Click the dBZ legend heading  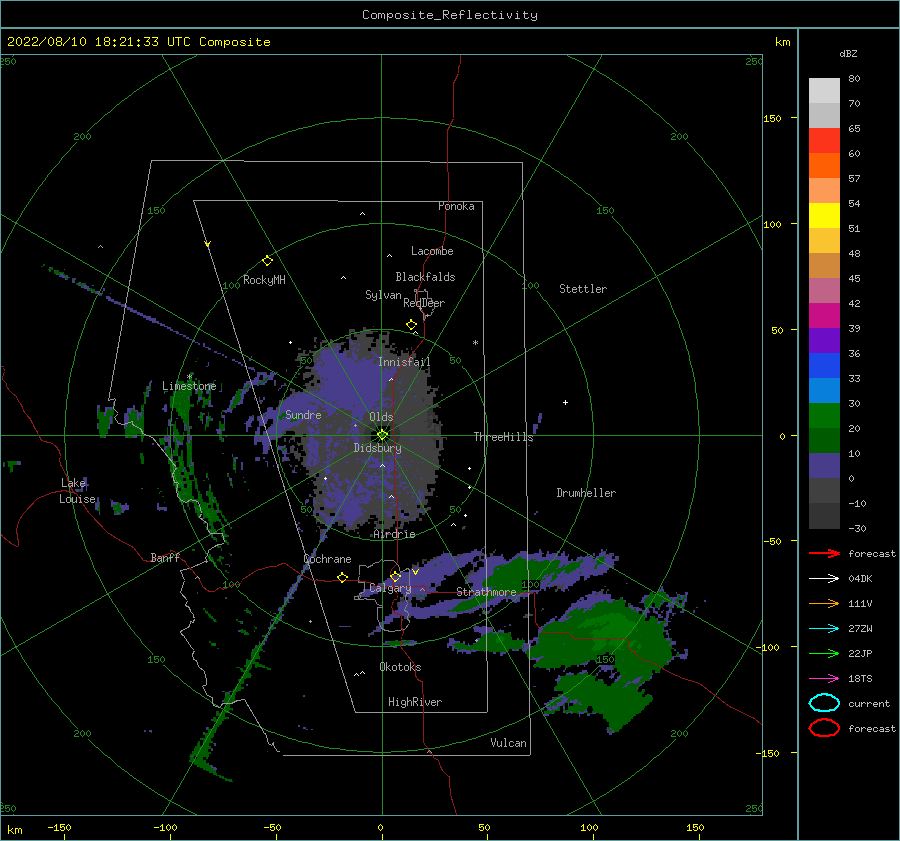(848, 53)
